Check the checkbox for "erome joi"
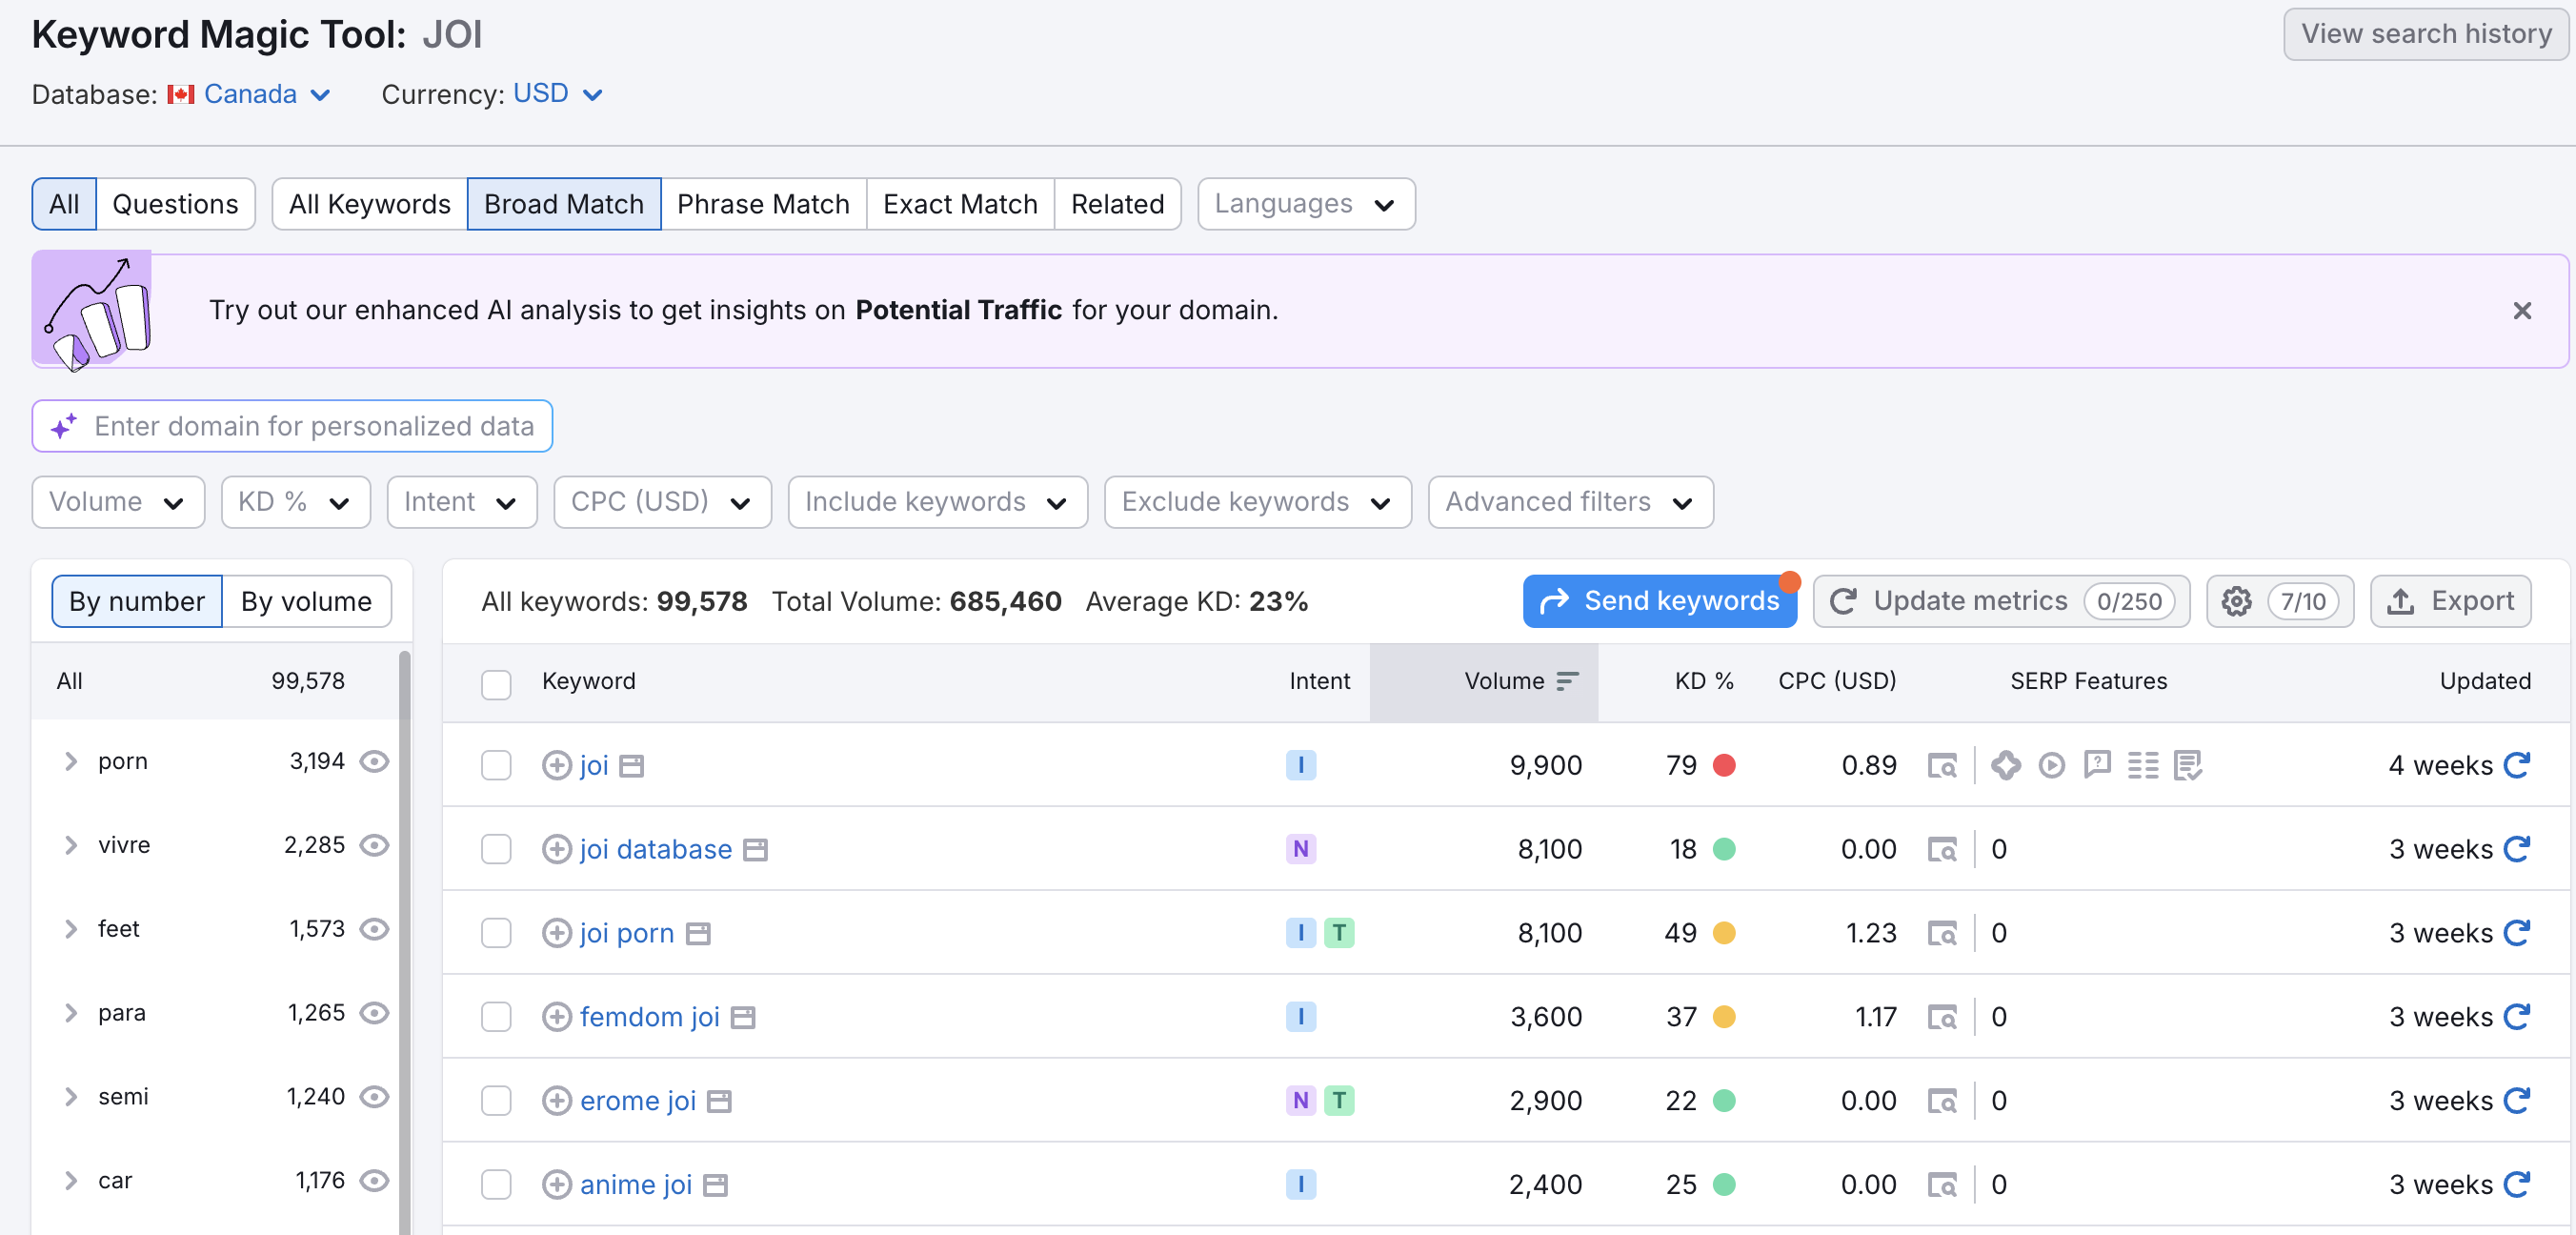Viewport: 2576px width, 1235px height. pyautogui.click(x=496, y=1100)
